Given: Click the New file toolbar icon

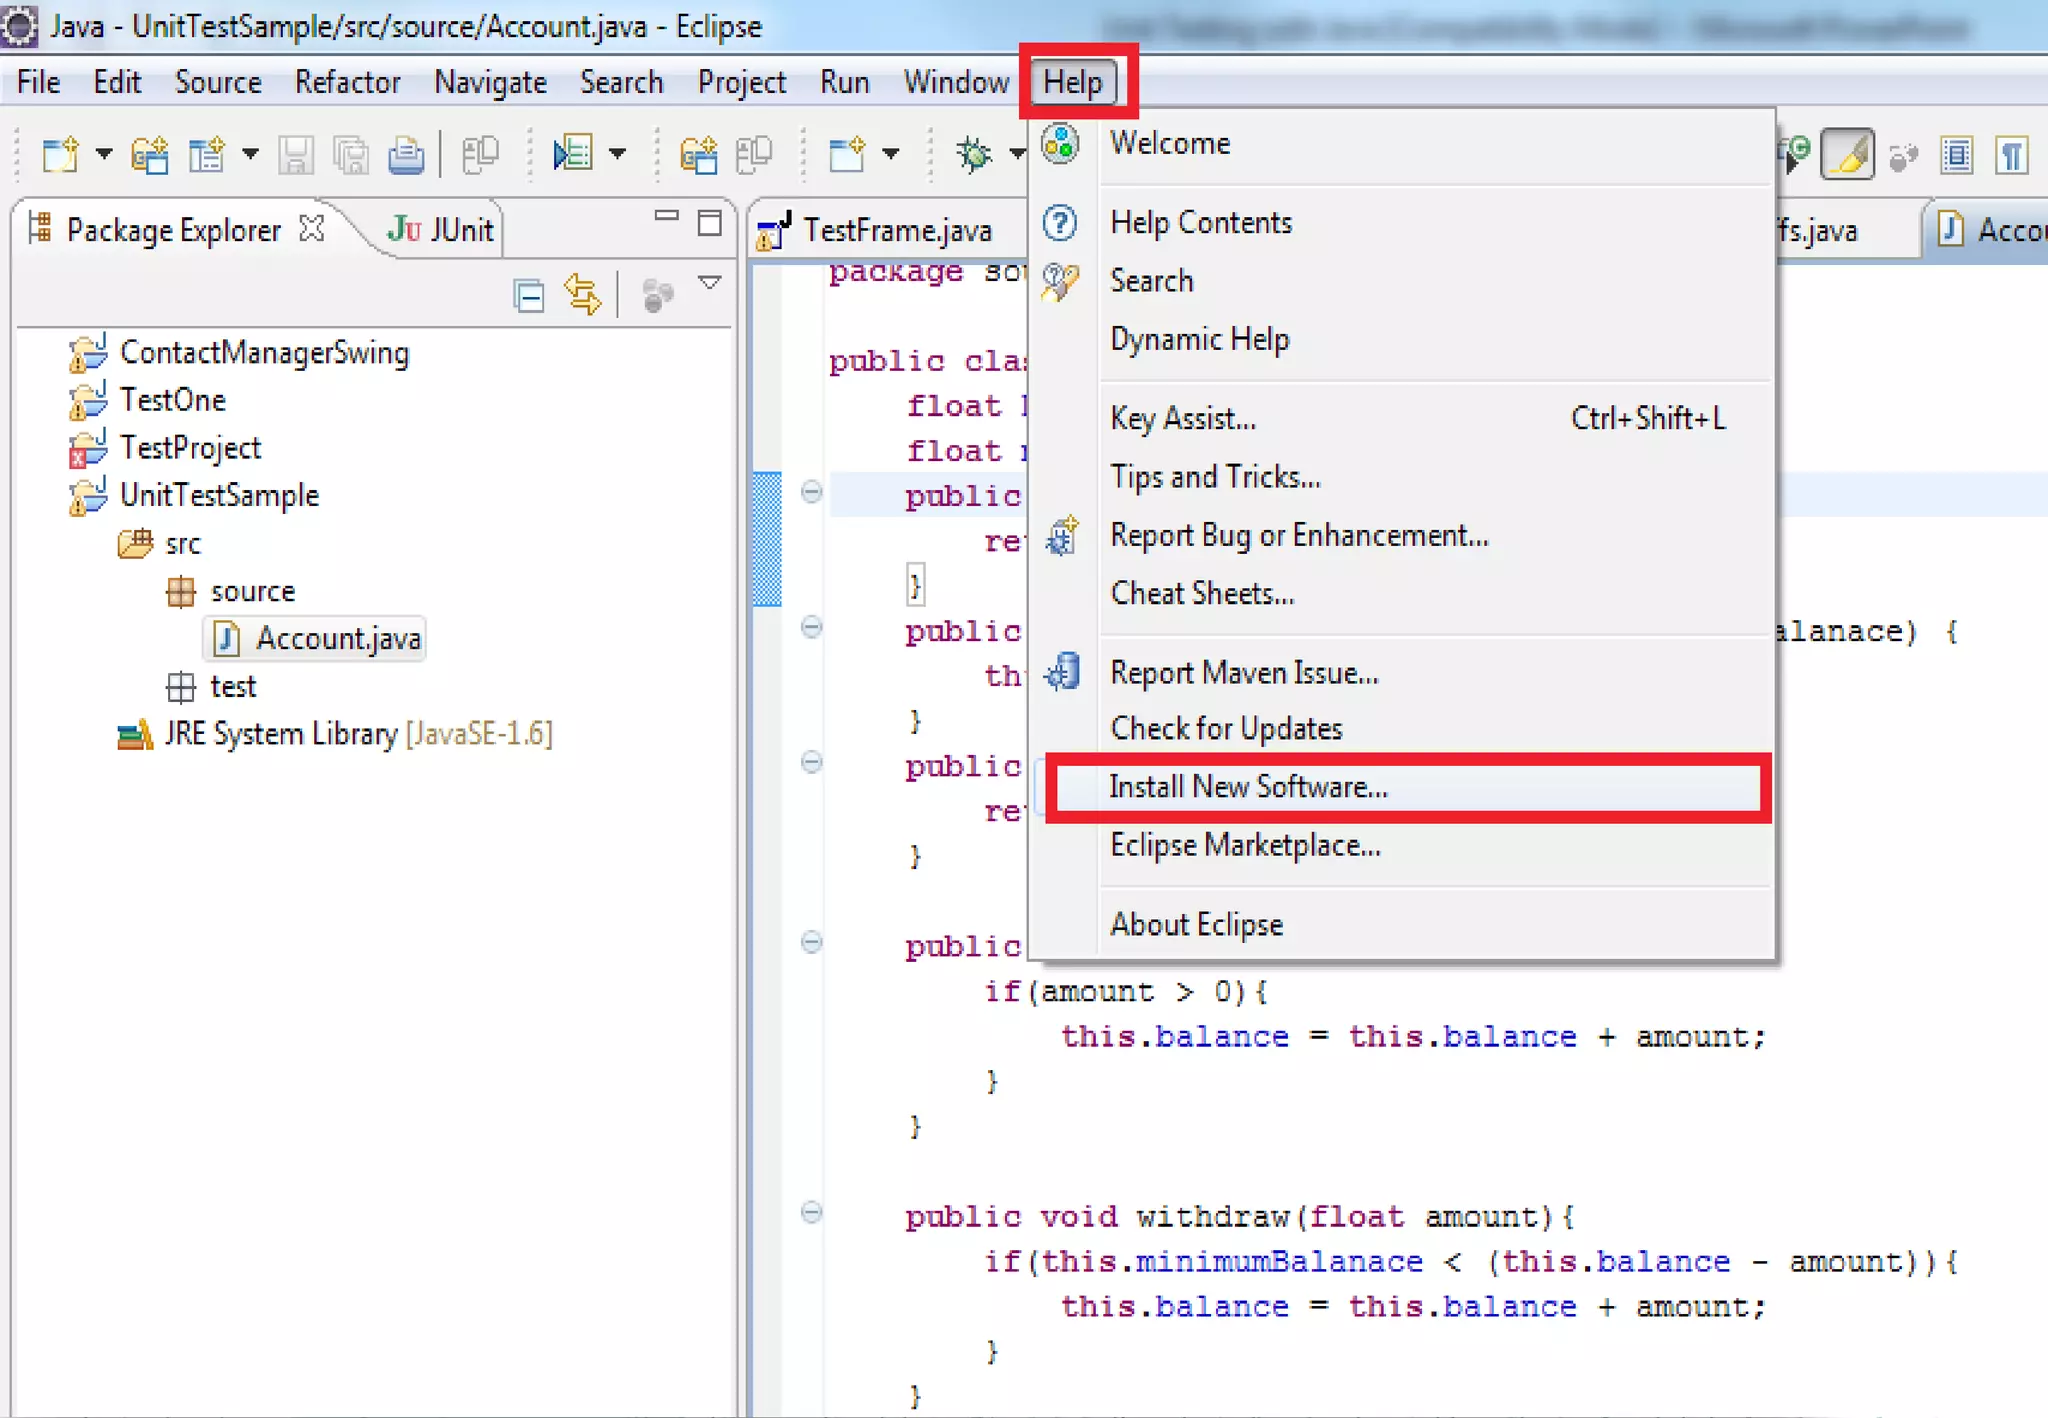Looking at the screenshot, I should coord(59,155).
